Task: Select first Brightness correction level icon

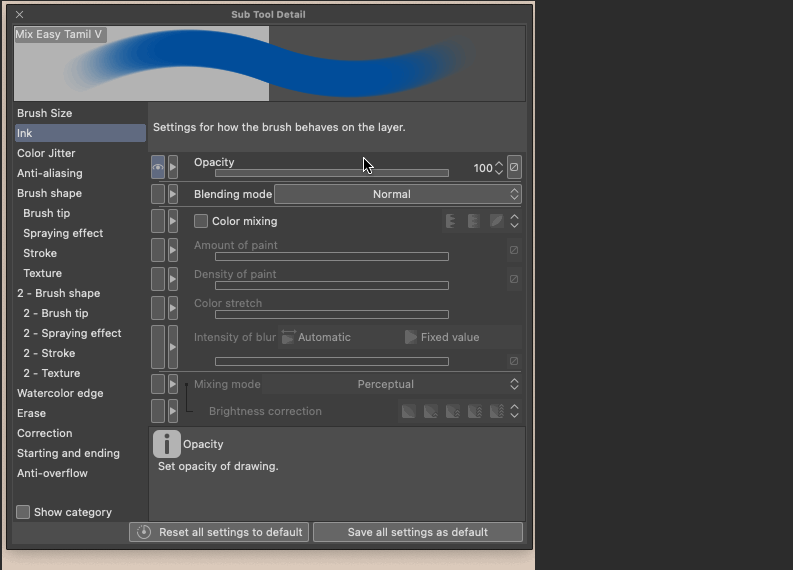Action: tap(409, 411)
